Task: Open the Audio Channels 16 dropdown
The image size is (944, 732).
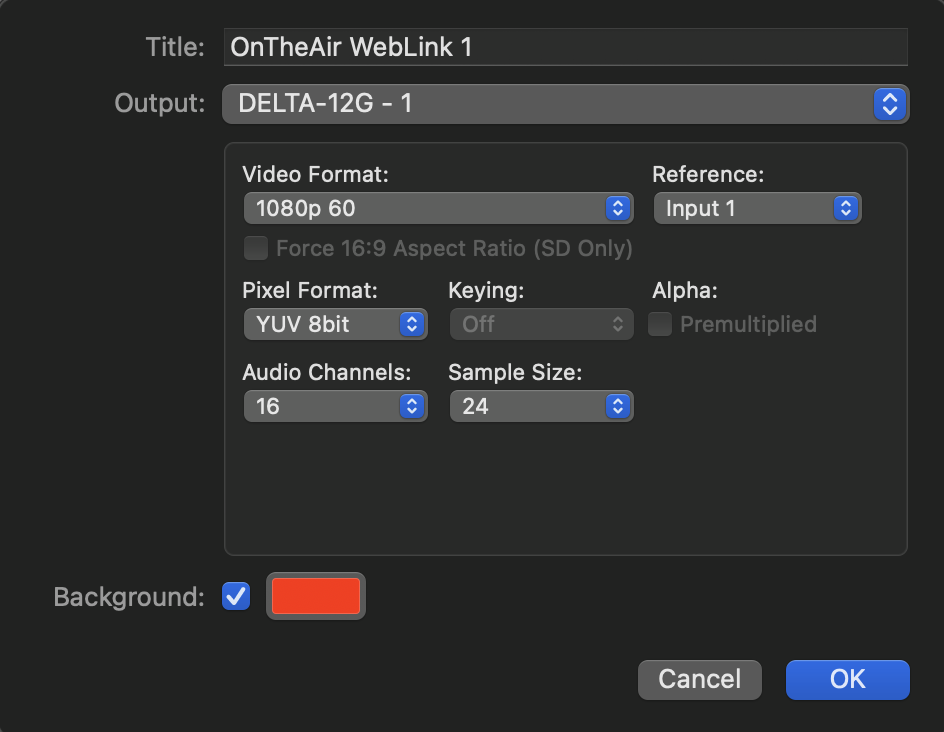Action: point(335,406)
